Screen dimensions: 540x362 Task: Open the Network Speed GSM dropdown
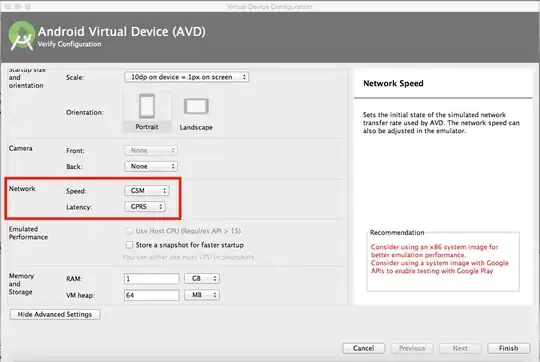click(147, 190)
